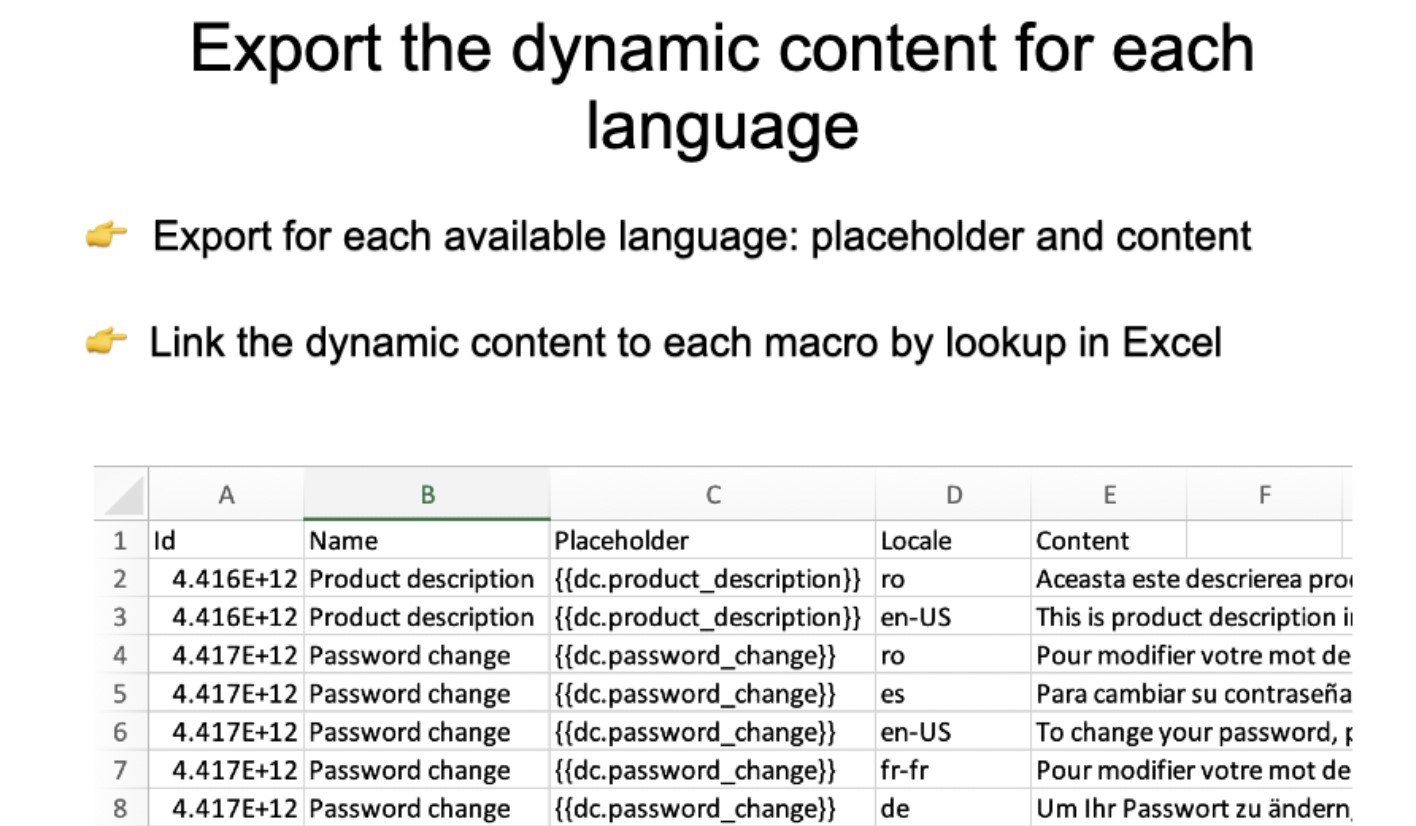Click the select-all corner triangle of the sheet

pos(122,495)
